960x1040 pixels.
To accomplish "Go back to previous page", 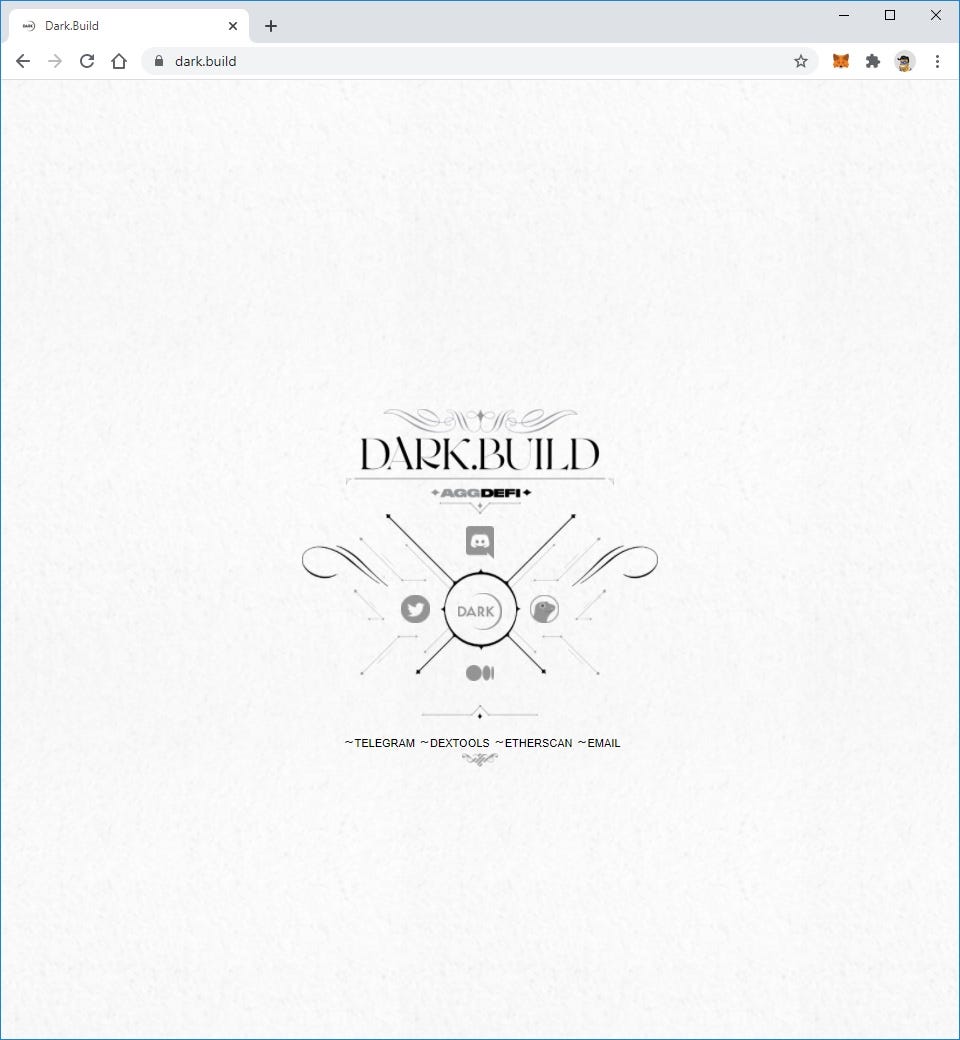I will tap(23, 61).
